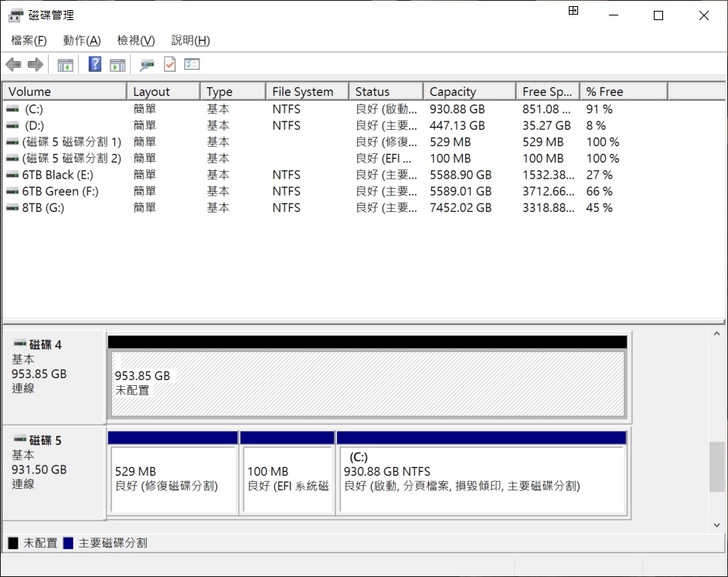Open the 檢視(V) menu
The image size is (728, 577).
point(136,40)
